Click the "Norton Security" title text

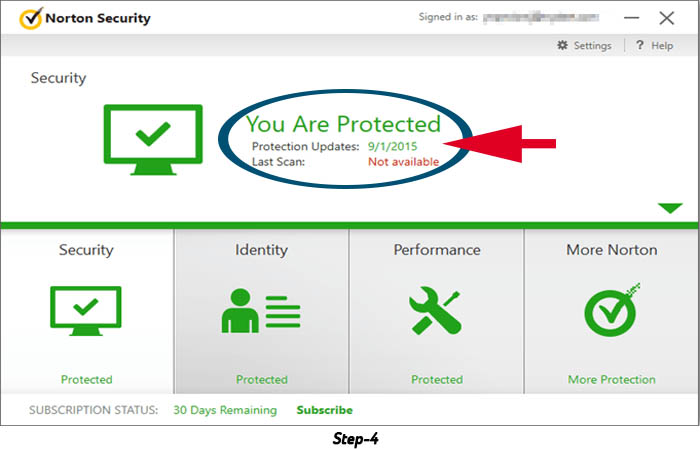(98, 18)
